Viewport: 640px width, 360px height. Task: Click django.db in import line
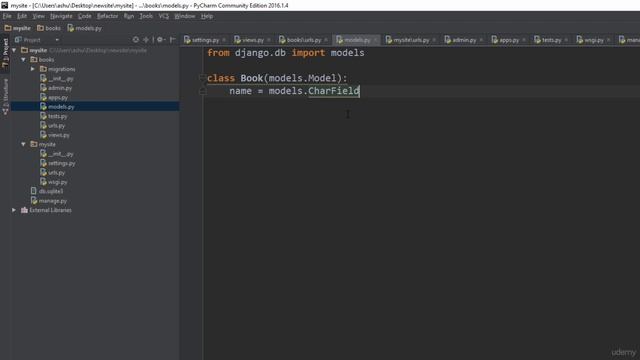pos(260,53)
